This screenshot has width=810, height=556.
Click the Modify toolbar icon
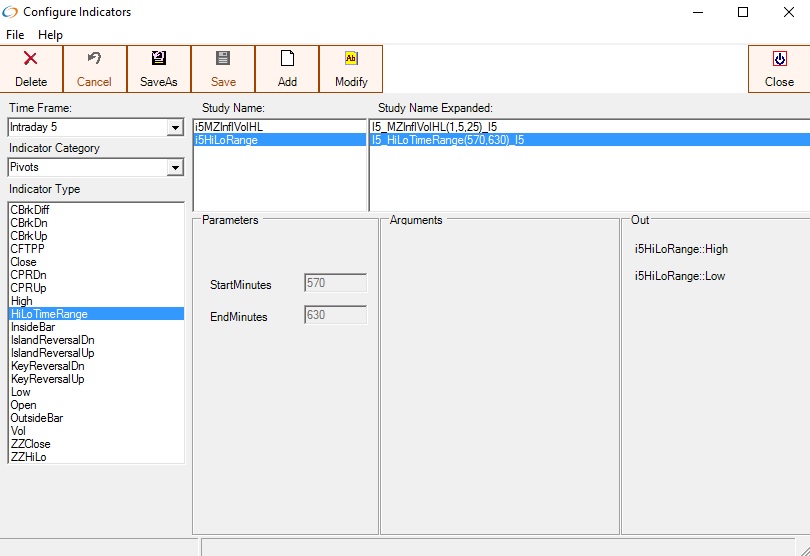click(351, 59)
